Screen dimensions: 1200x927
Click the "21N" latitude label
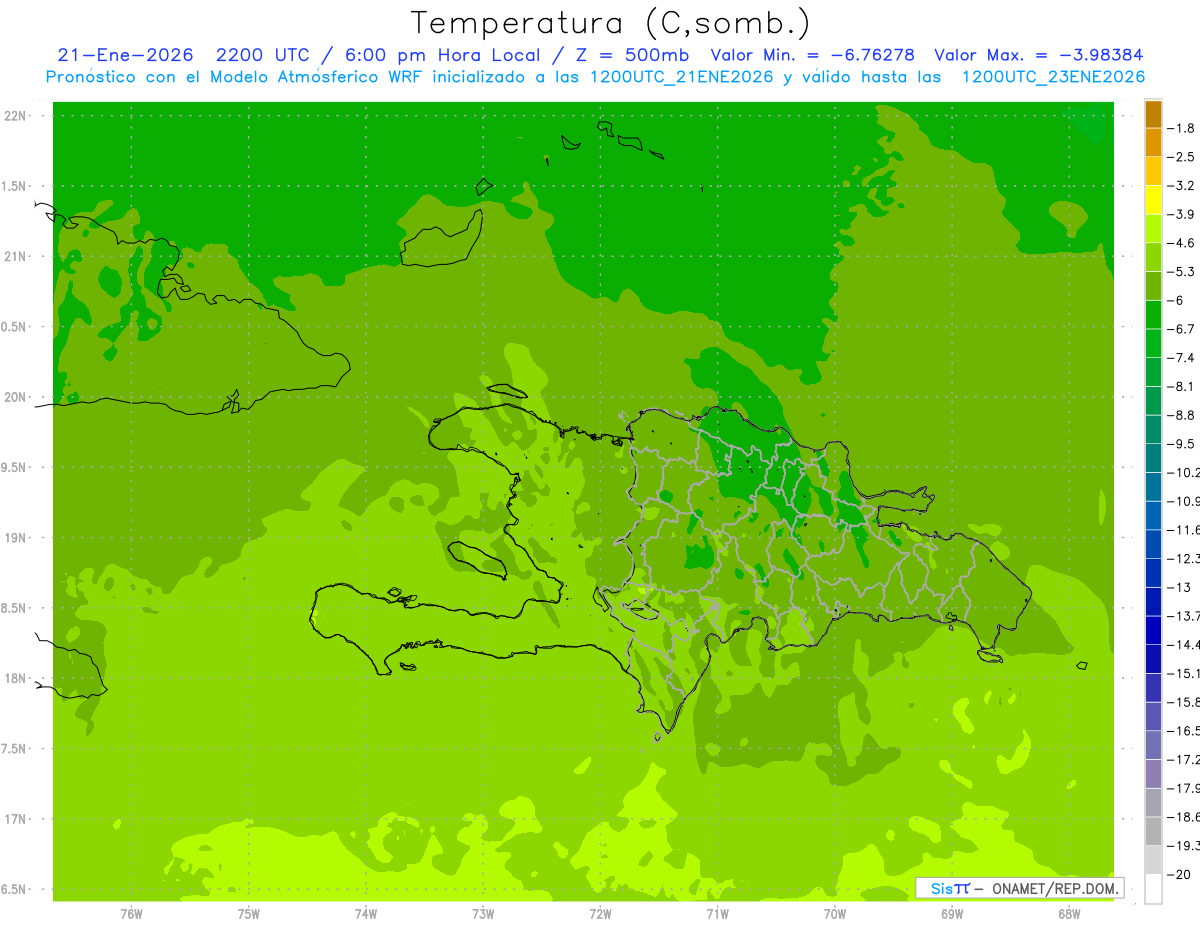pos(15,257)
